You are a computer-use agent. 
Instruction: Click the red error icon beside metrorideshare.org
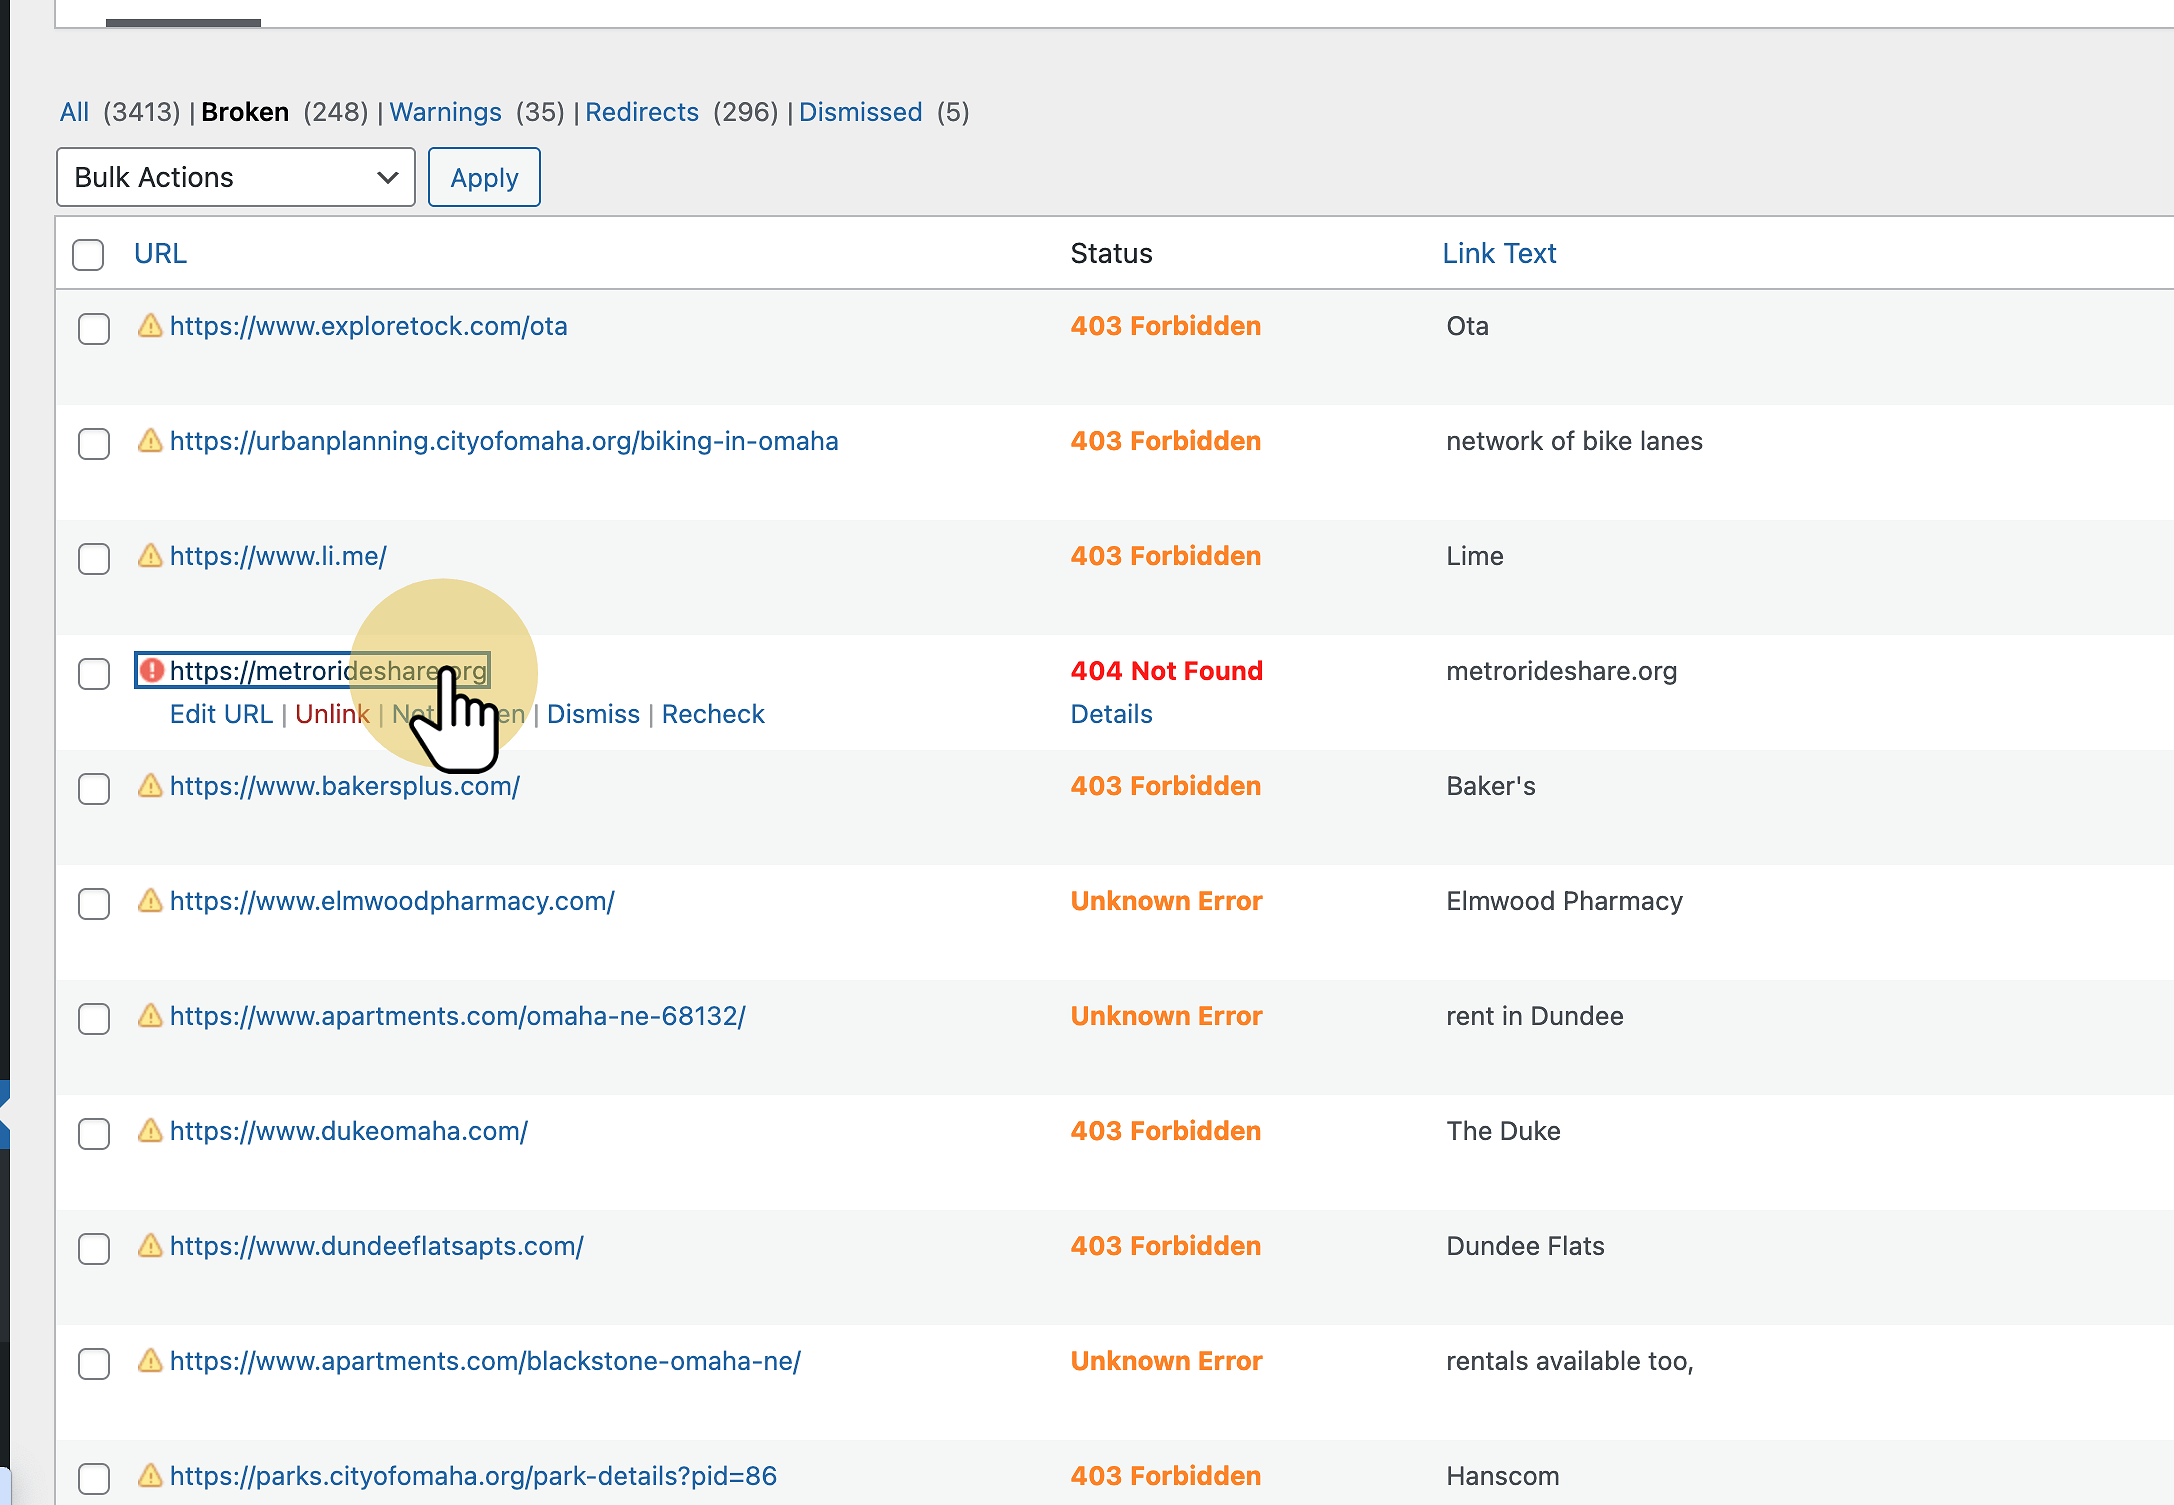tap(152, 671)
